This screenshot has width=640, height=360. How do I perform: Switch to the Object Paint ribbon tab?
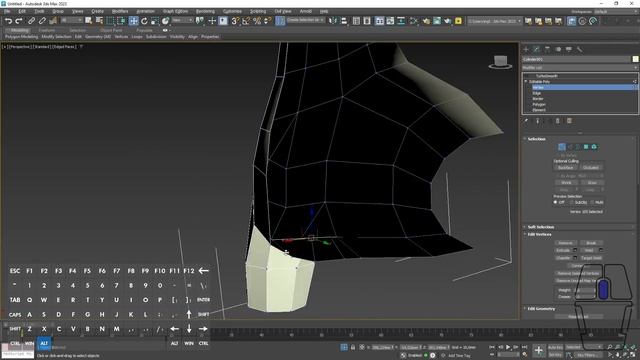tap(111, 30)
